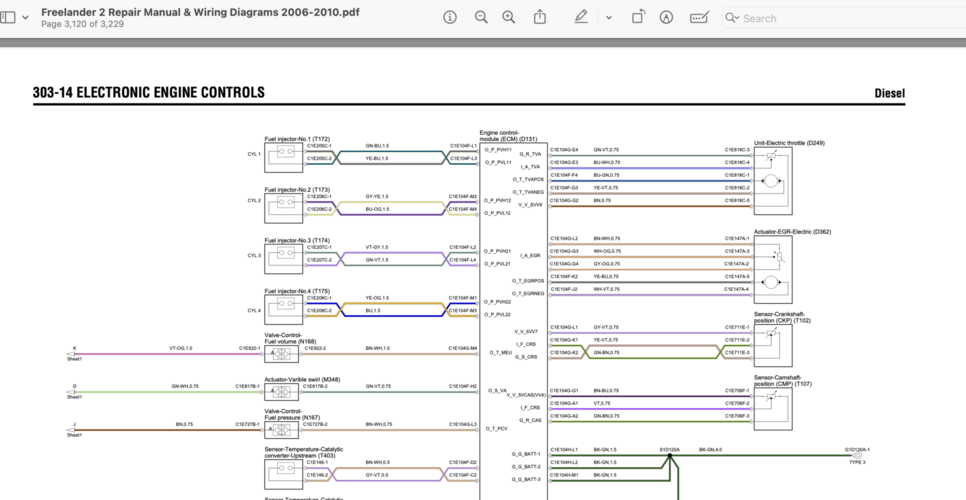Click the CYL 1 injector symbol box
This screenshot has height=500, width=966.
[284, 158]
